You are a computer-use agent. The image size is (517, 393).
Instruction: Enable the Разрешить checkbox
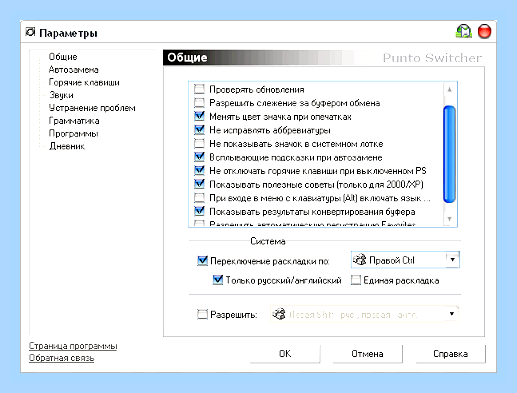coord(202,314)
